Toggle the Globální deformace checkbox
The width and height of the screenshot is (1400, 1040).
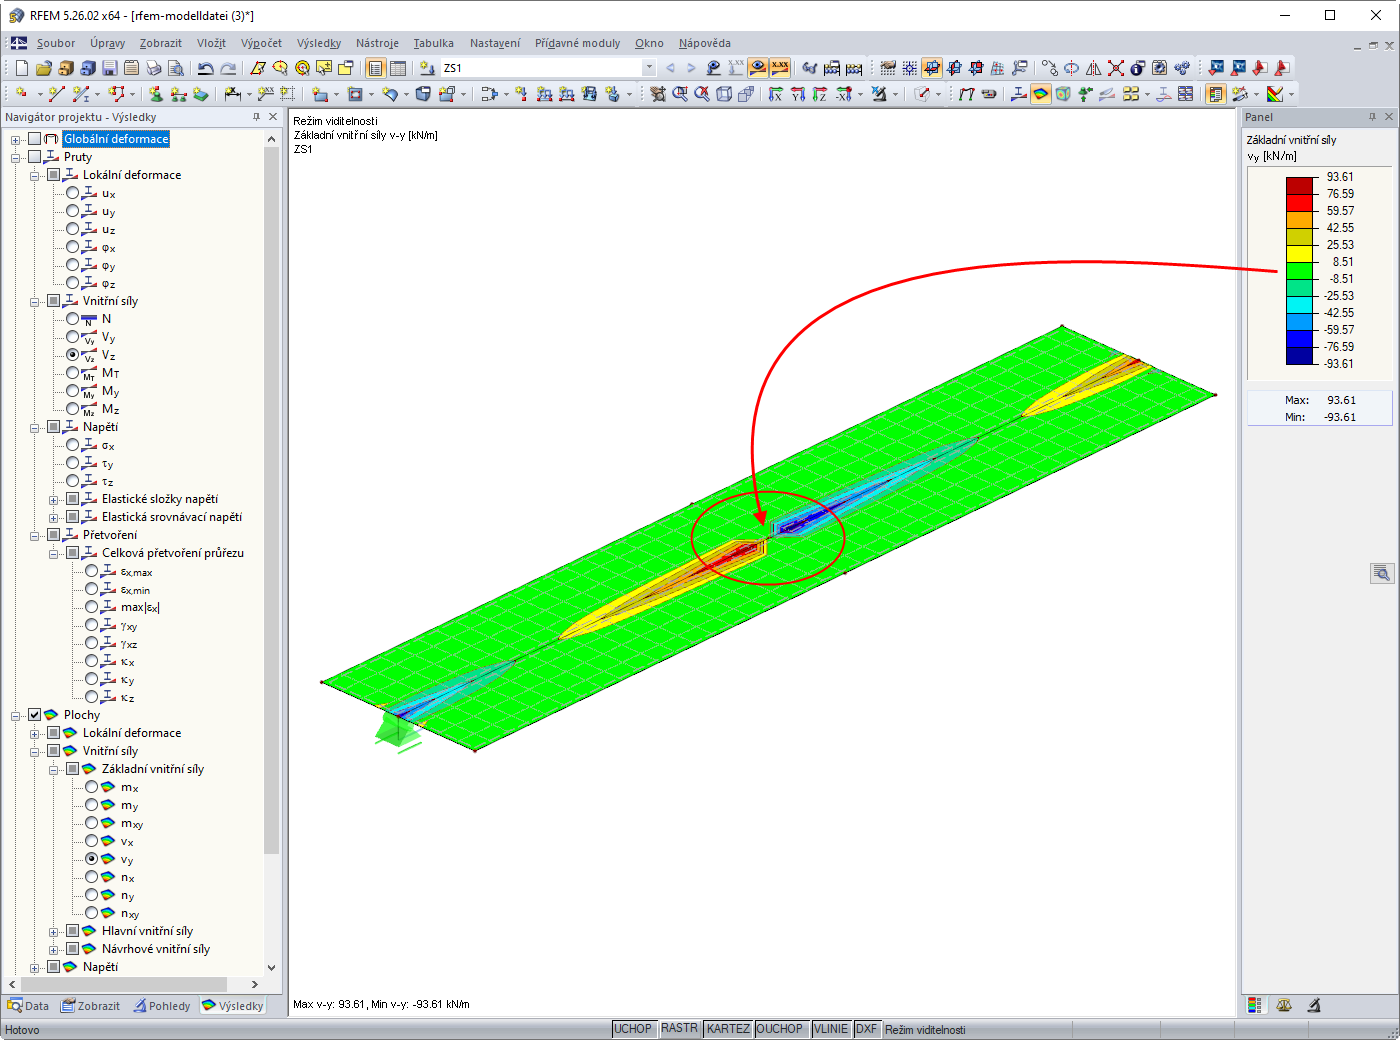(x=35, y=139)
